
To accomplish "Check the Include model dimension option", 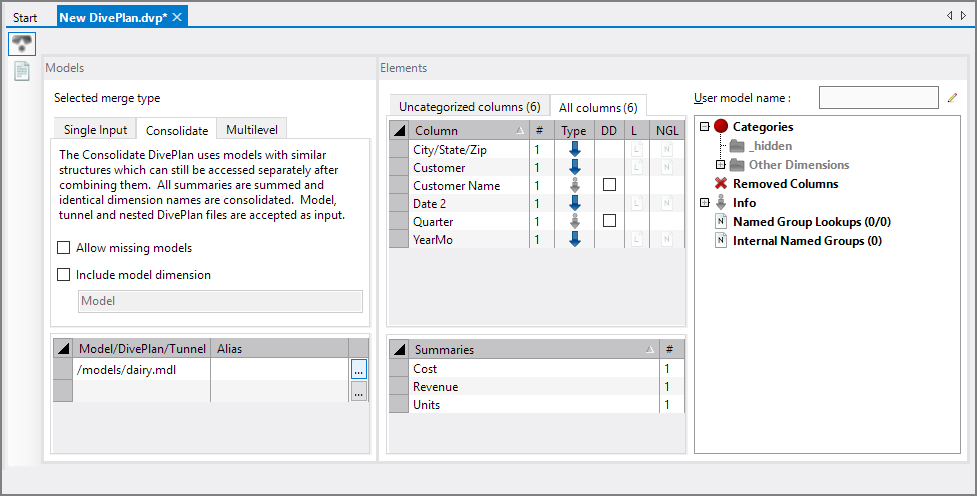I will 65,275.
